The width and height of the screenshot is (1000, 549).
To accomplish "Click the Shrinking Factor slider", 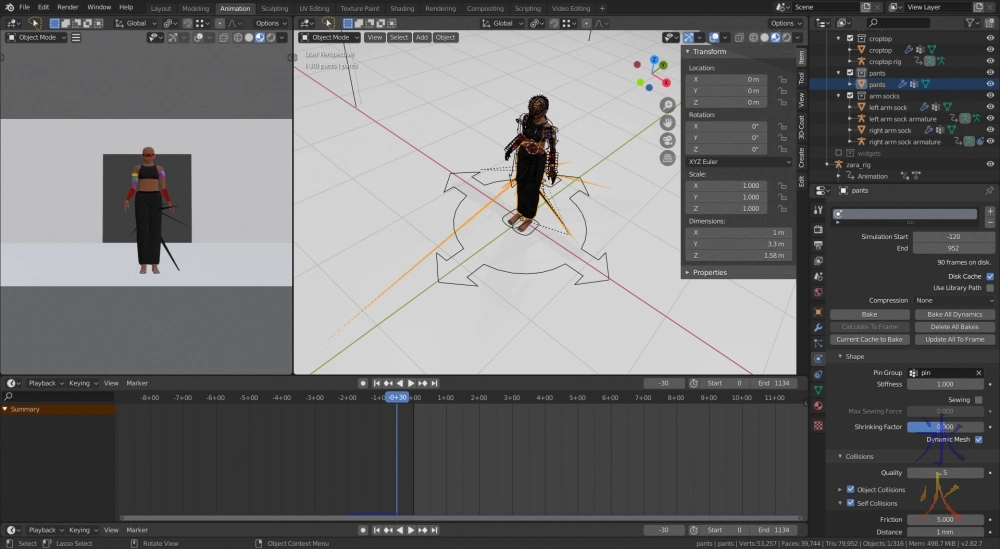I will point(945,427).
